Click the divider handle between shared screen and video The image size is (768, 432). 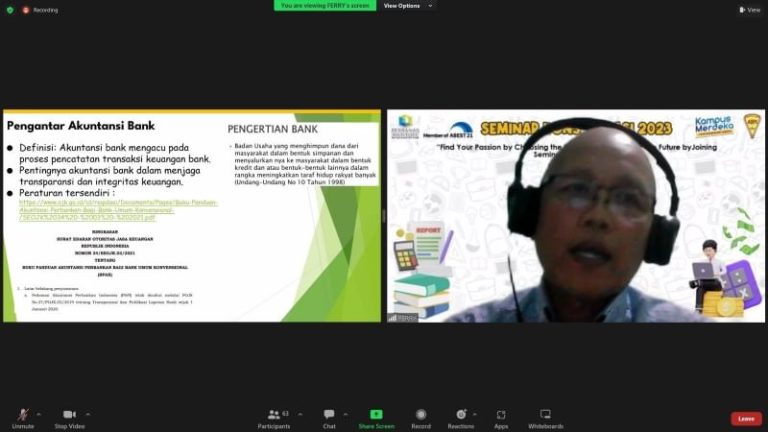pos(384,216)
